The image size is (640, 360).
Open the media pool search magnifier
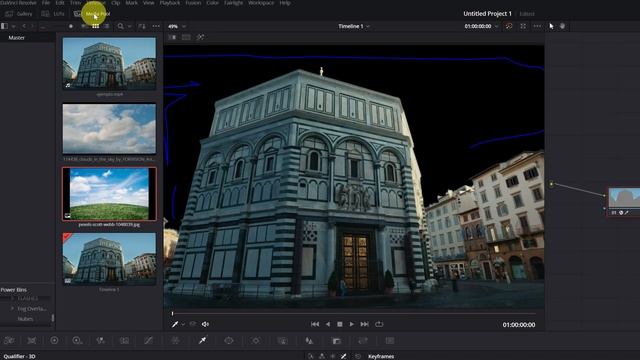click(x=120, y=26)
